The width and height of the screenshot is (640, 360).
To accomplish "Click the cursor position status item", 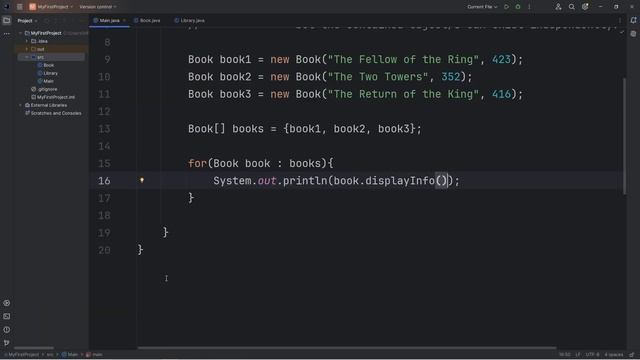I will pos(564,355).
